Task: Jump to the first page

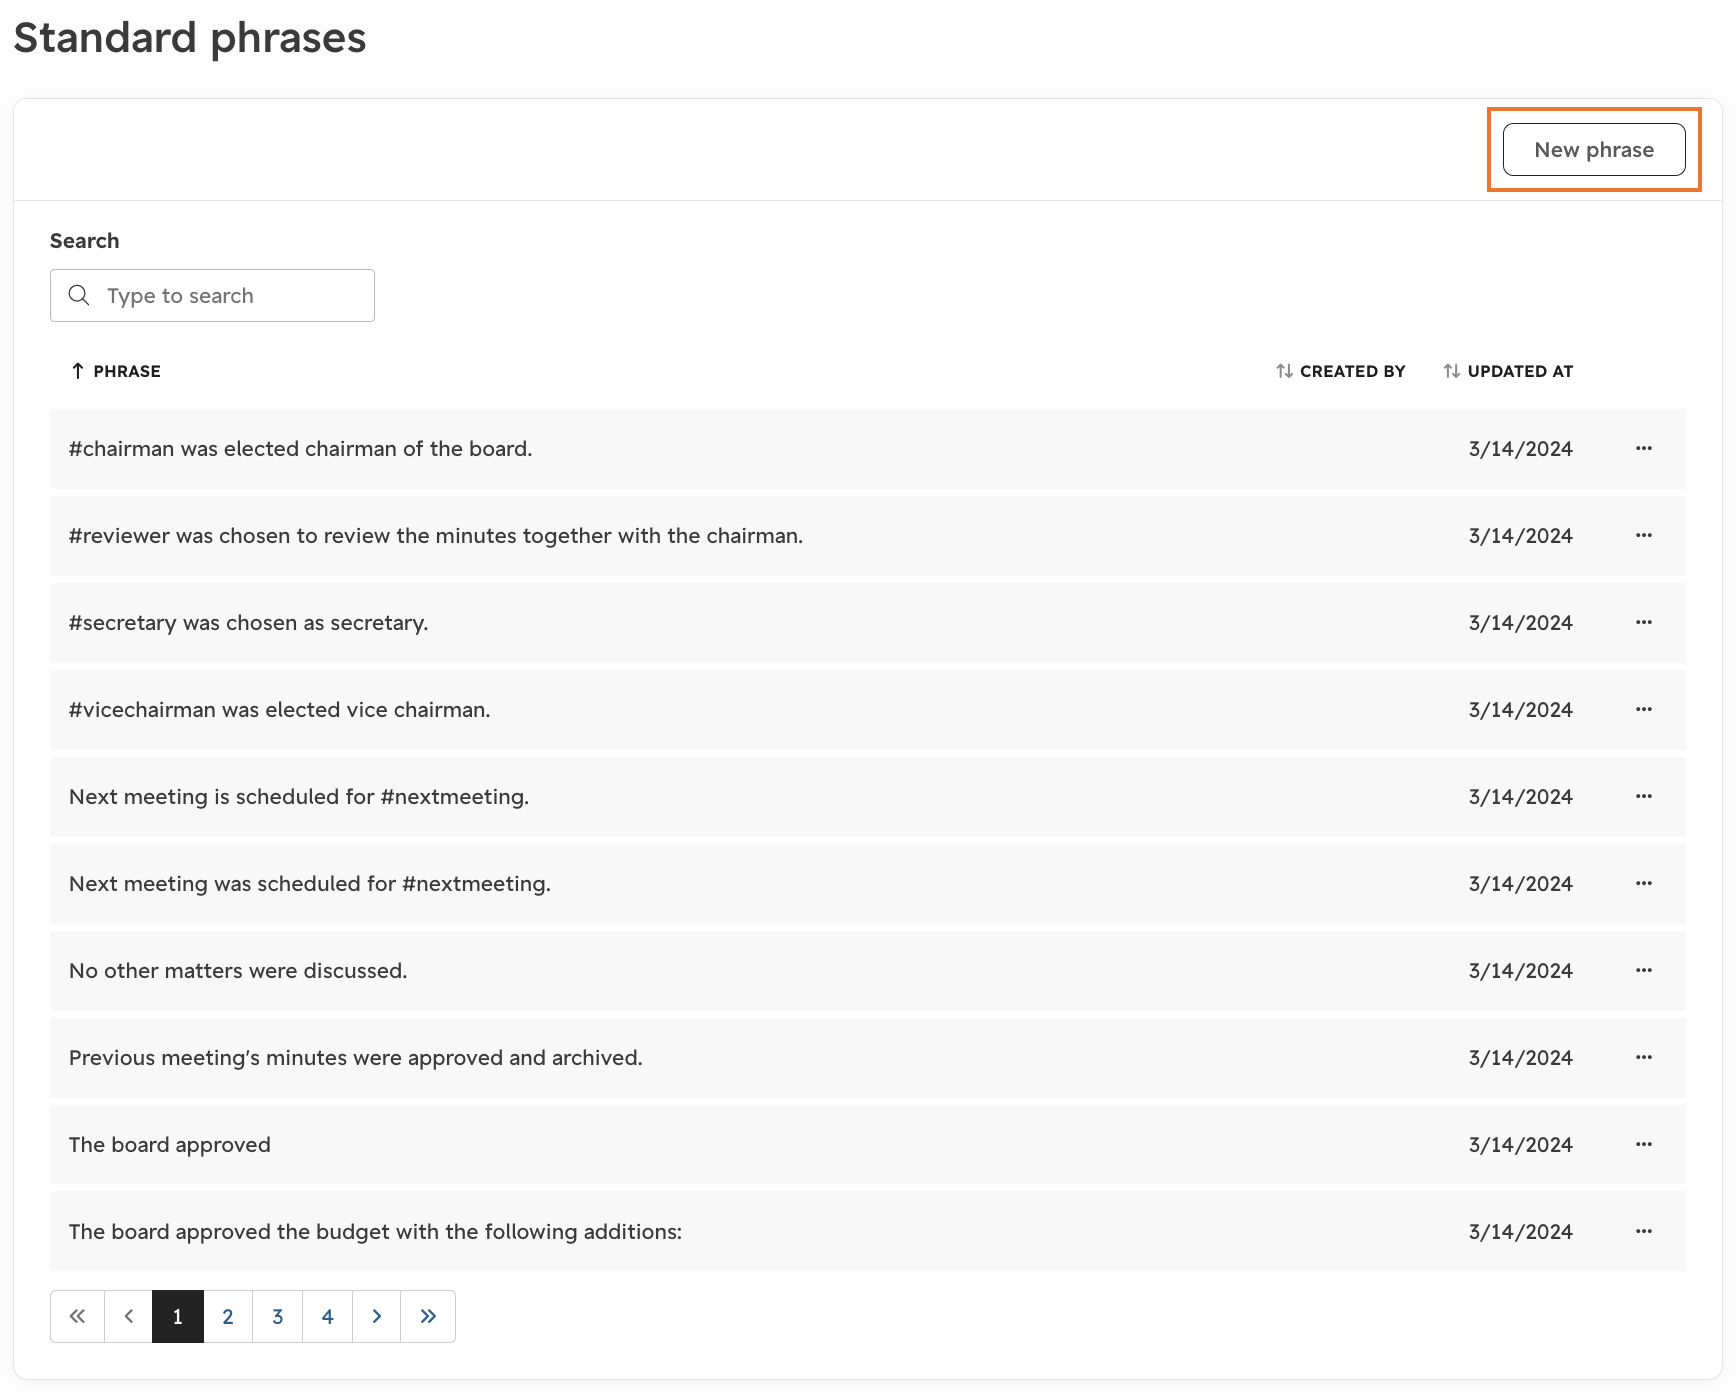Action: point(77,1316)
